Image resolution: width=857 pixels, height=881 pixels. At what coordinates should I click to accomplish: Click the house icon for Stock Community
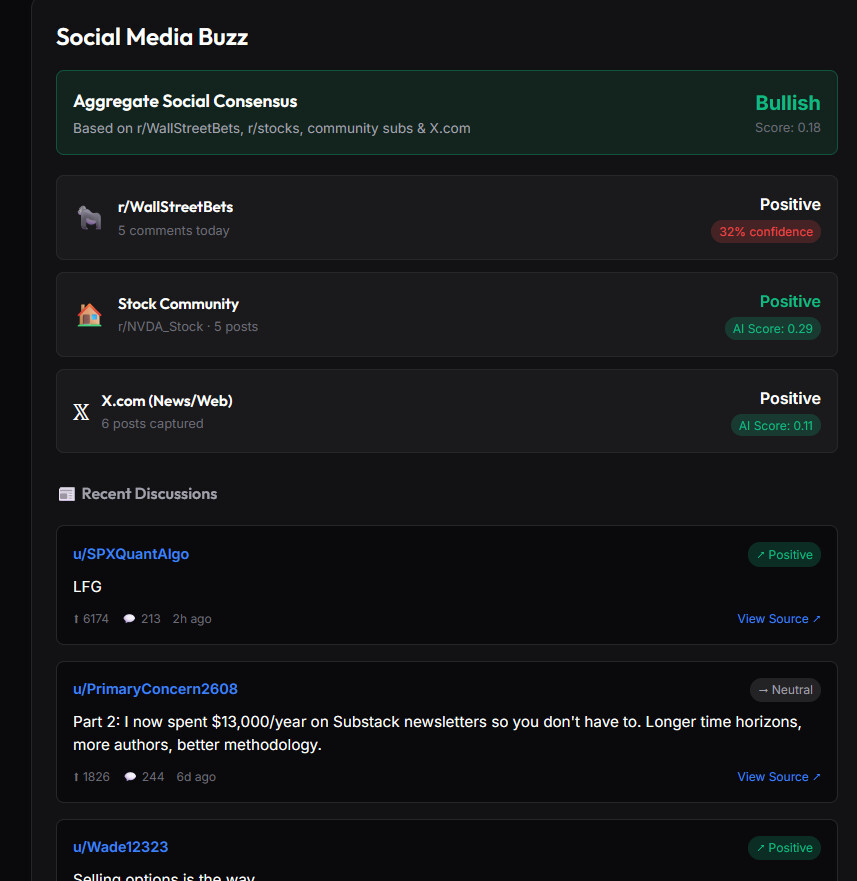click(x=90, y=315)
